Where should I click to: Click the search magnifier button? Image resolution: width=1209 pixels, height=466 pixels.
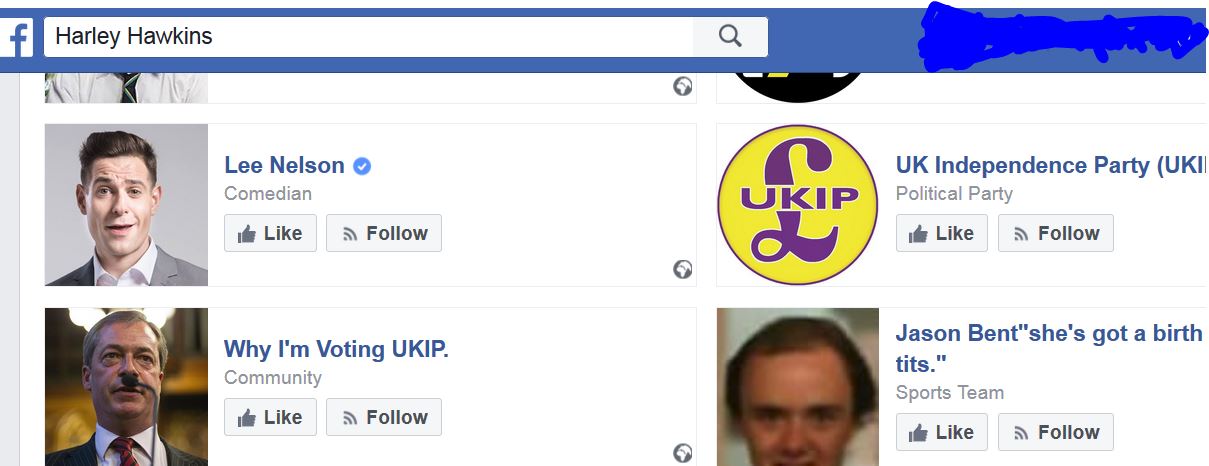click(730, 37)
